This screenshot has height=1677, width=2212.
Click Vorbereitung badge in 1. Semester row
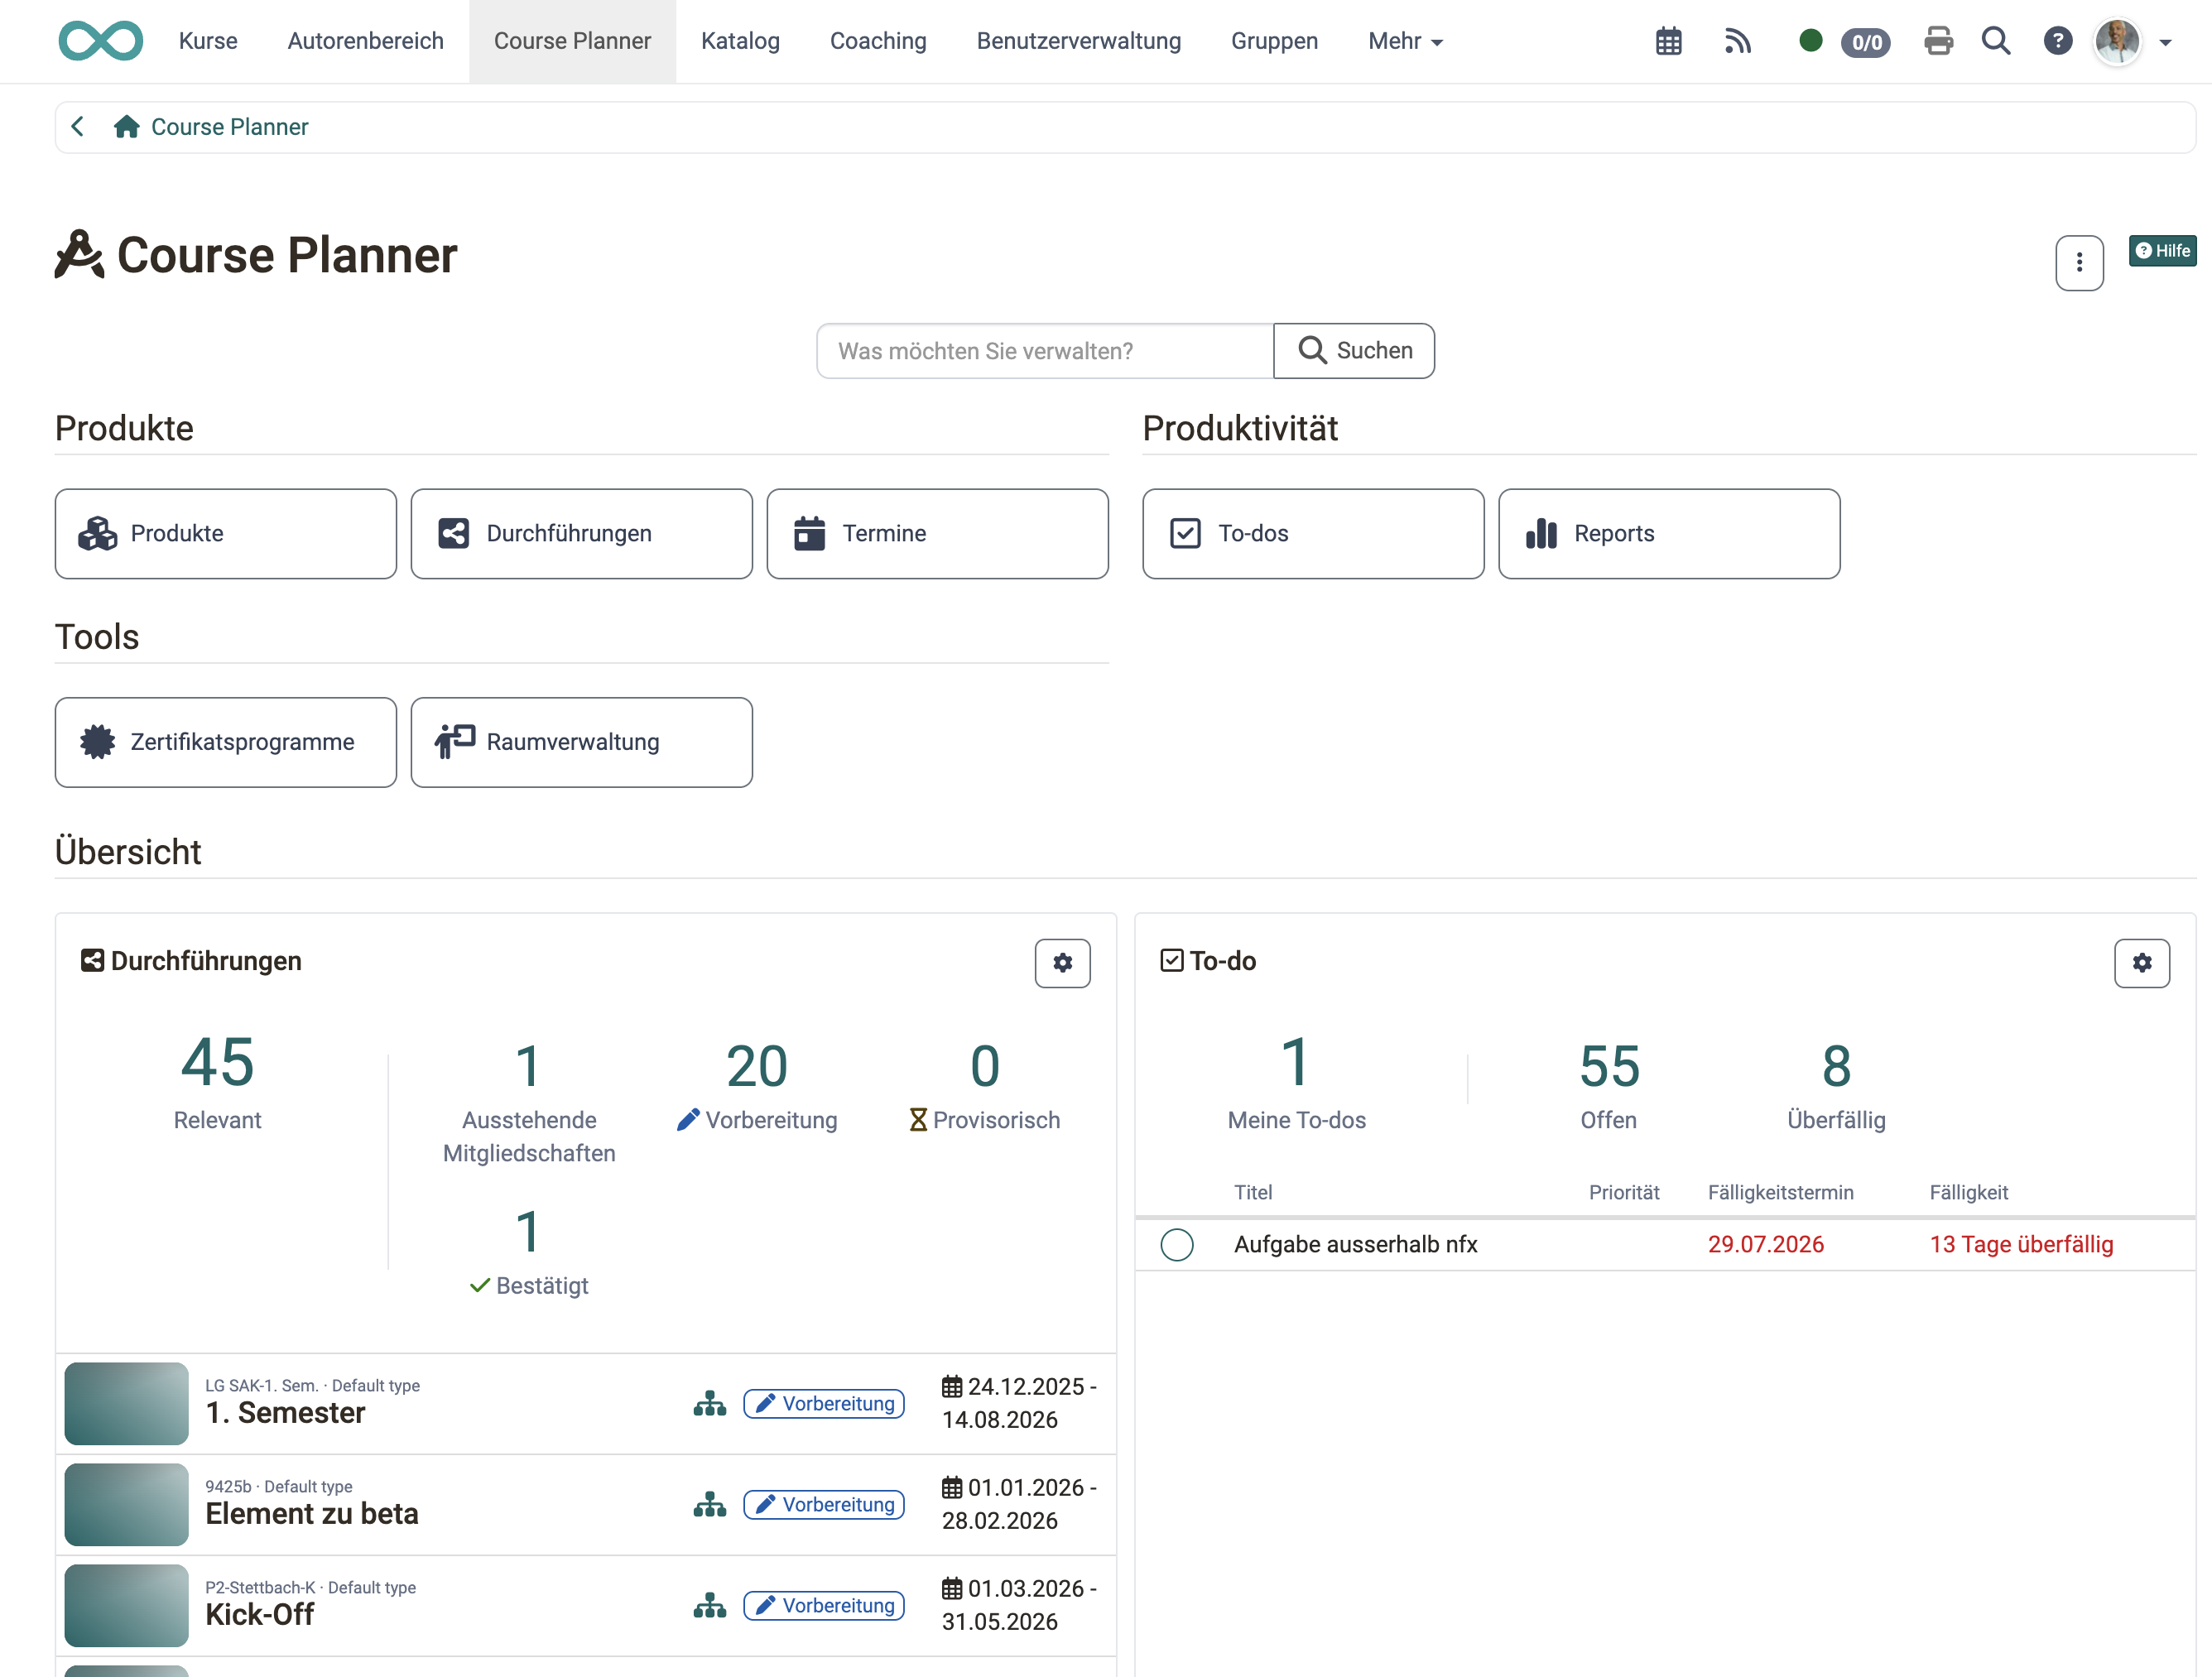824,1404
